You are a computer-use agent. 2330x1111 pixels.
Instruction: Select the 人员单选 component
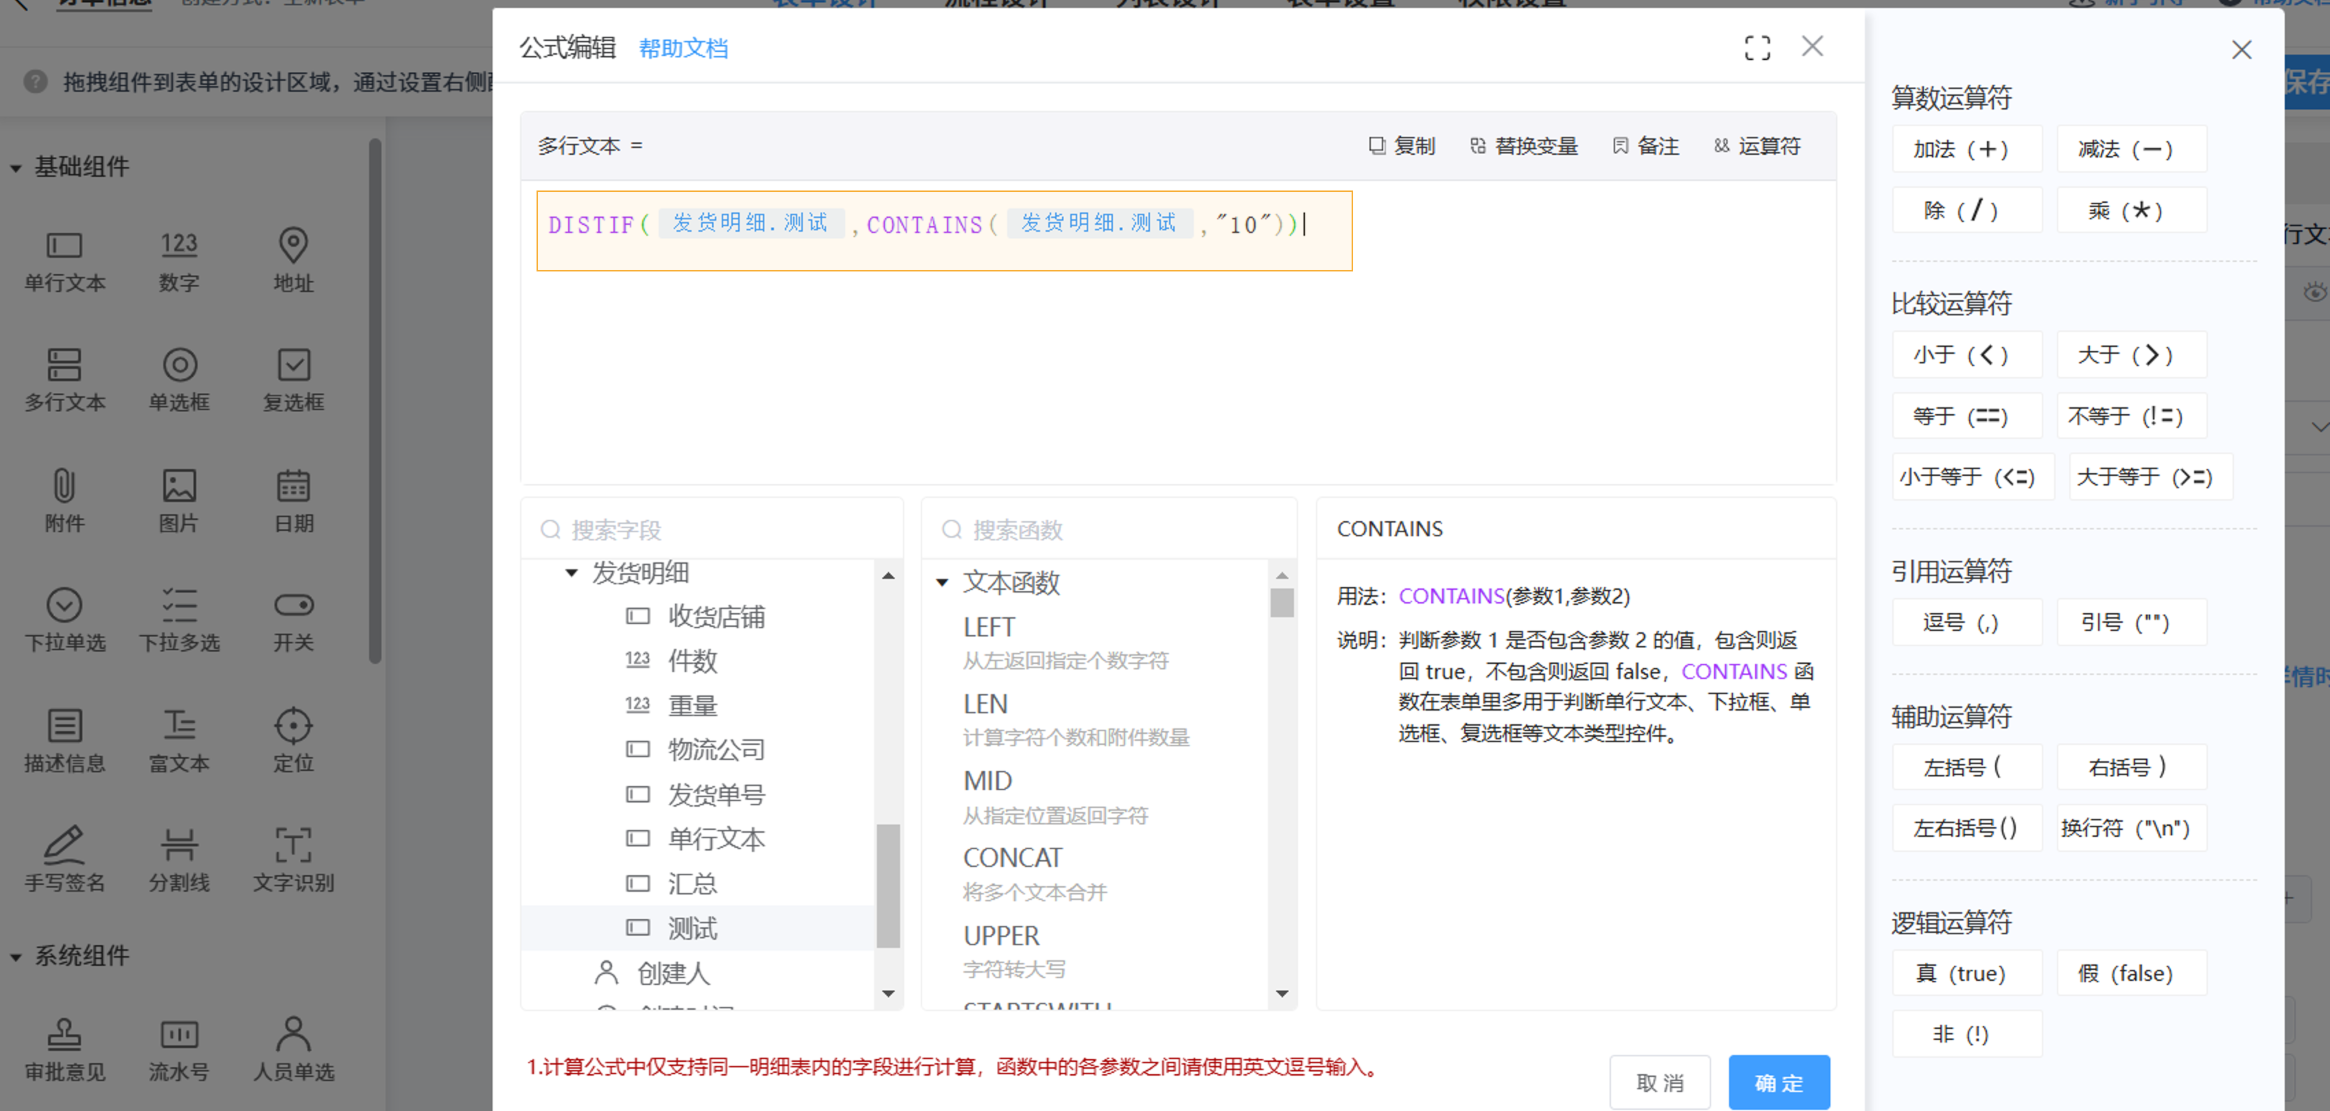click(x=293, y=1050)
